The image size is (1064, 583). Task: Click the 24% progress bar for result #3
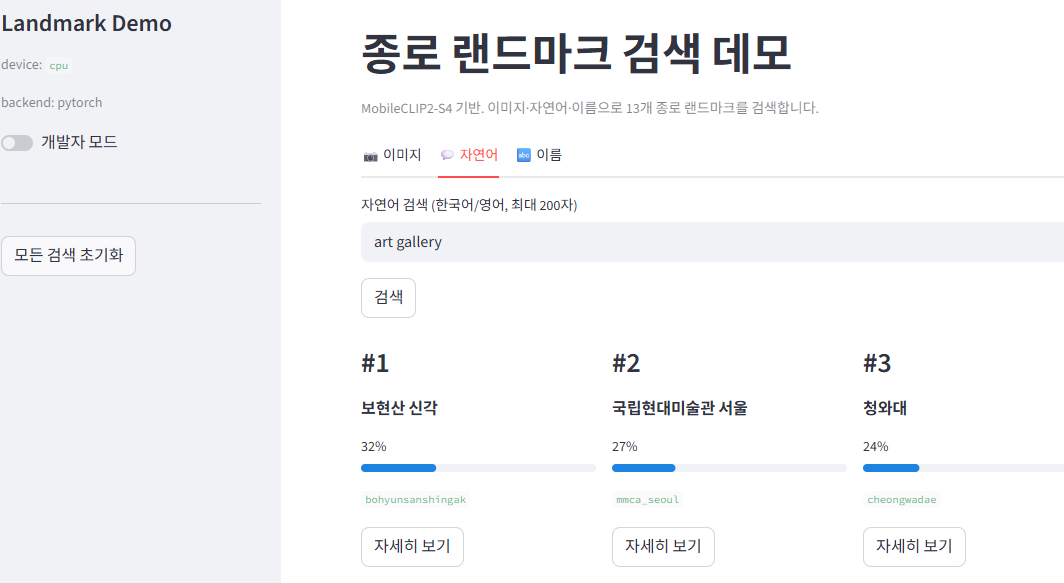click(964, 468)
